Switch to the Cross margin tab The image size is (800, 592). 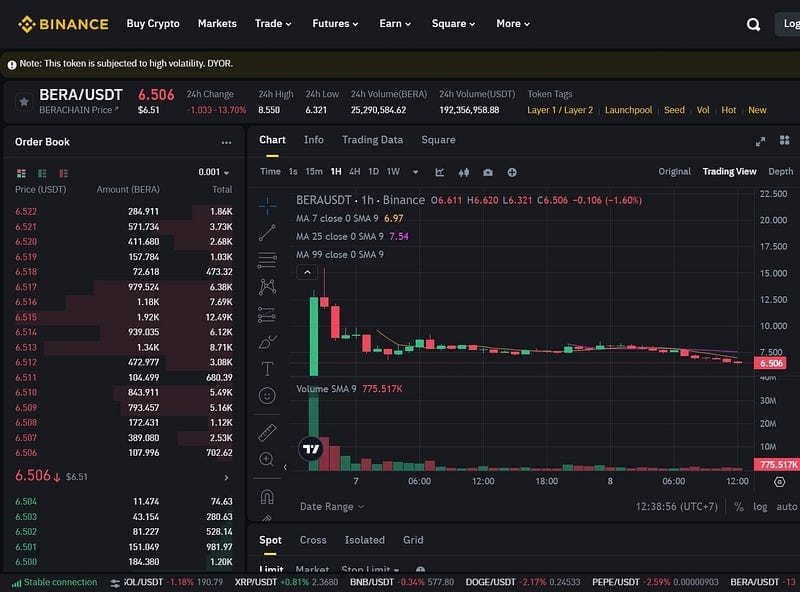point(313,540)
